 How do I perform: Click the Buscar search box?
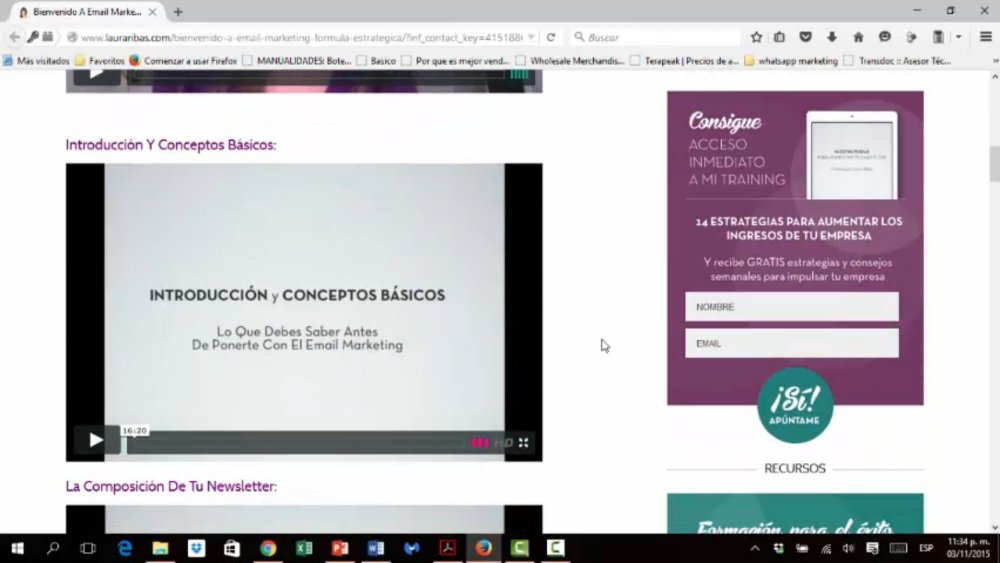[657, 38]
